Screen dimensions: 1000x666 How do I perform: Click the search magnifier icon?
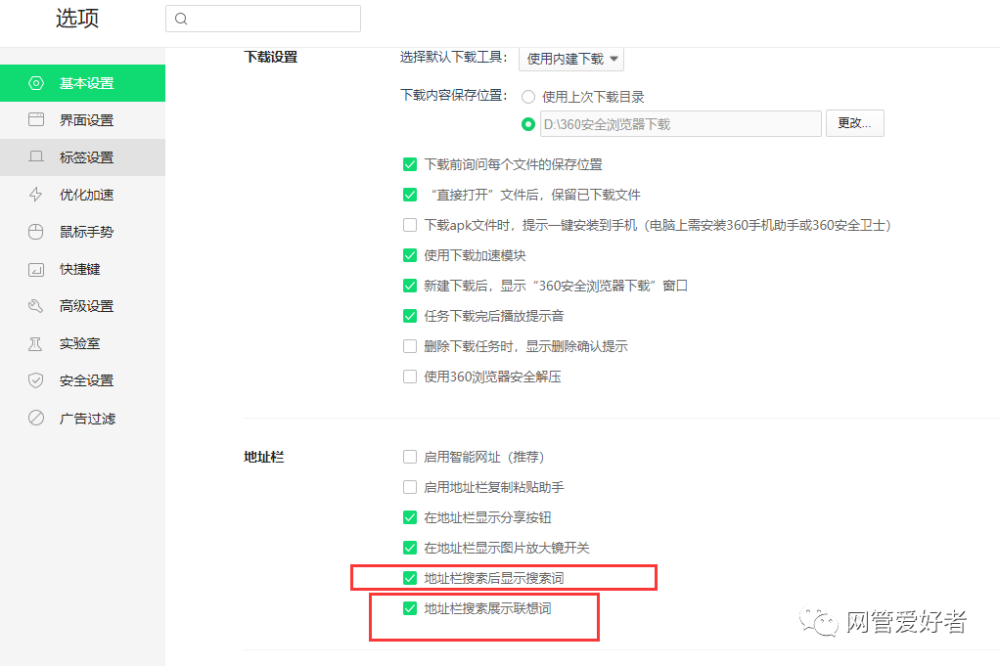(x=181, y=18)
